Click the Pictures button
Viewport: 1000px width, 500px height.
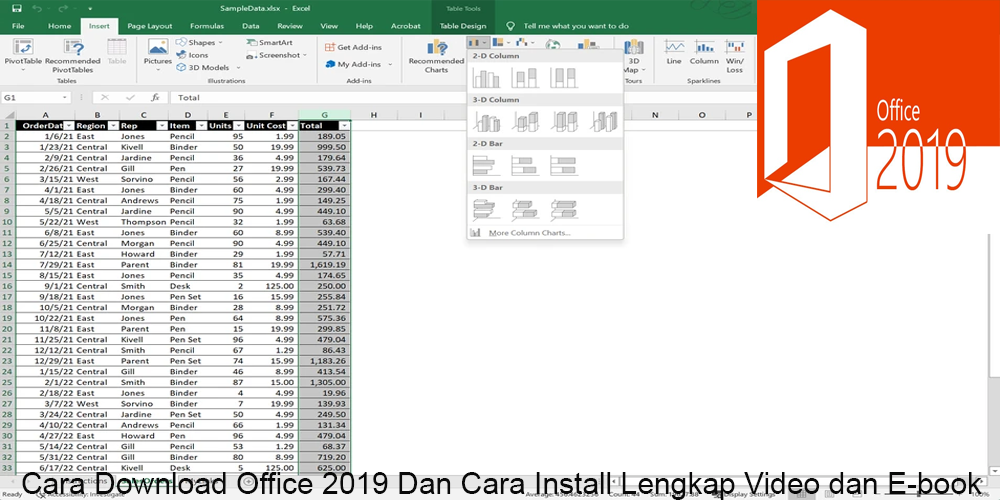158,55
